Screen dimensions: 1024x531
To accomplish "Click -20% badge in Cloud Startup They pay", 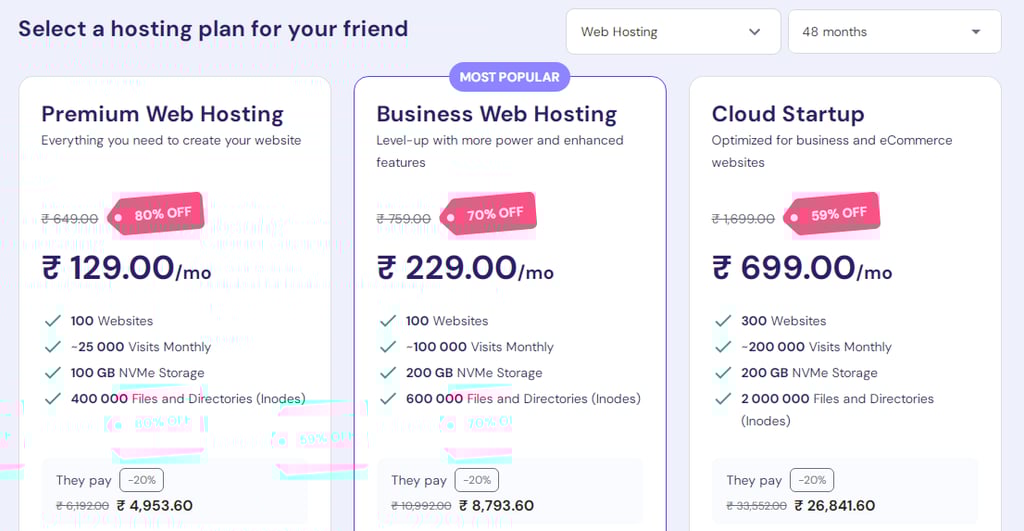I will (812, 480).
